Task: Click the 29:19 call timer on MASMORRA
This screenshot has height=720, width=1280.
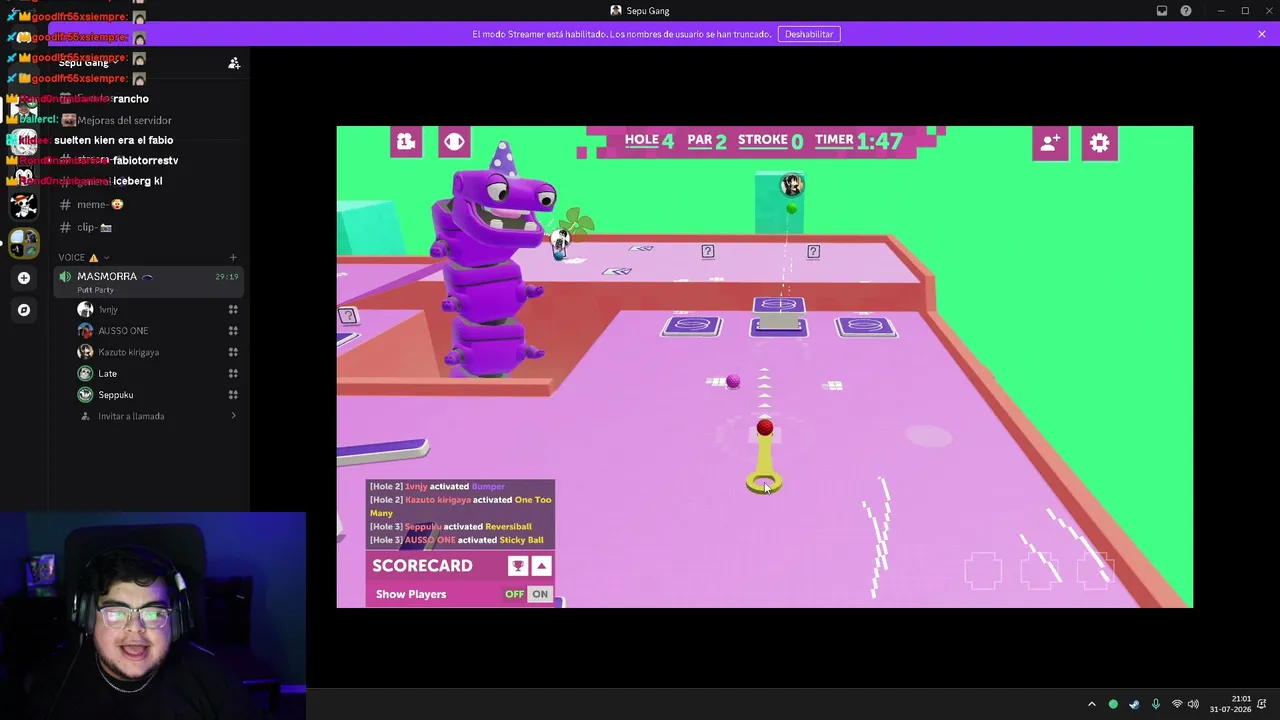Action: [x=227, y=277]
